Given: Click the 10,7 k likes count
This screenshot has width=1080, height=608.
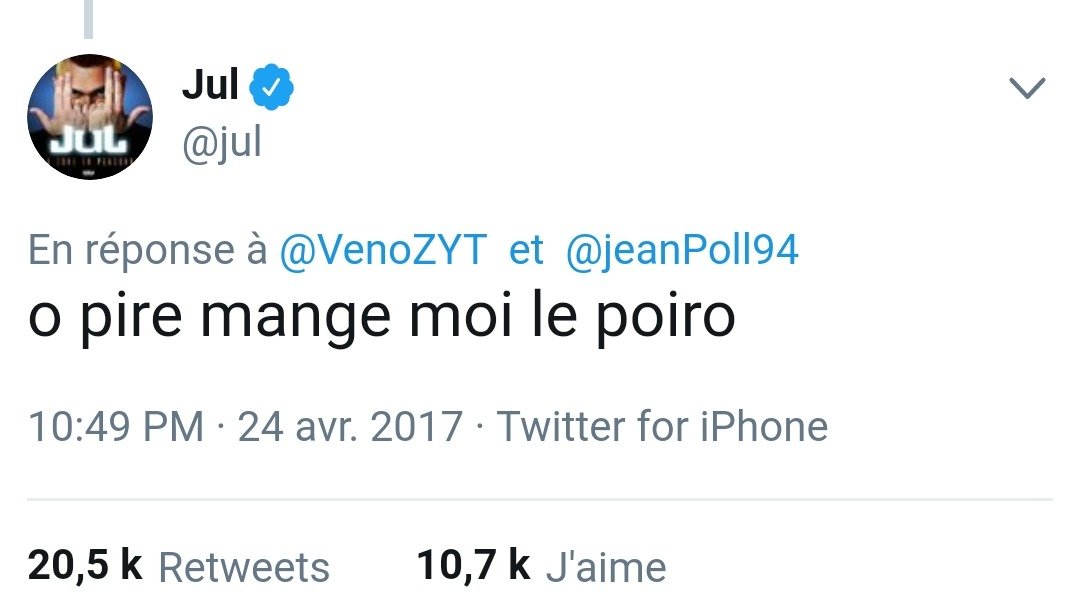Looking at the screenshot, I should tap(472, 566).
